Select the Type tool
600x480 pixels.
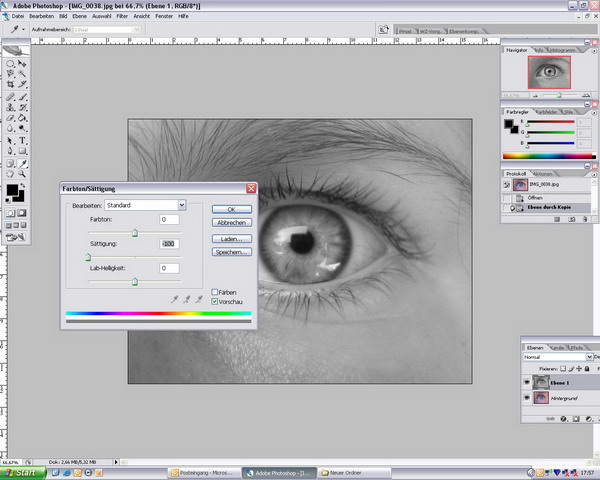point(22,141)
